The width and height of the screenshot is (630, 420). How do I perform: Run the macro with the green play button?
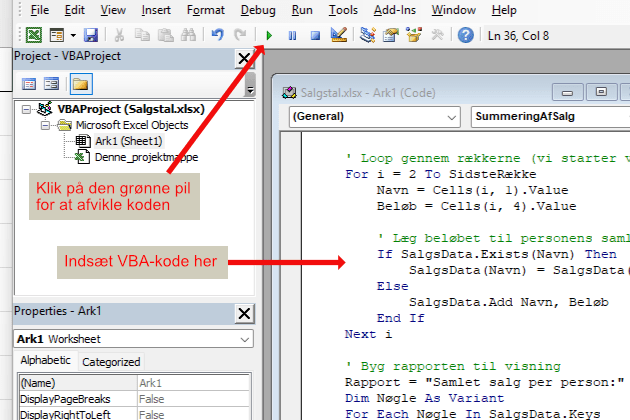point(269,35)
